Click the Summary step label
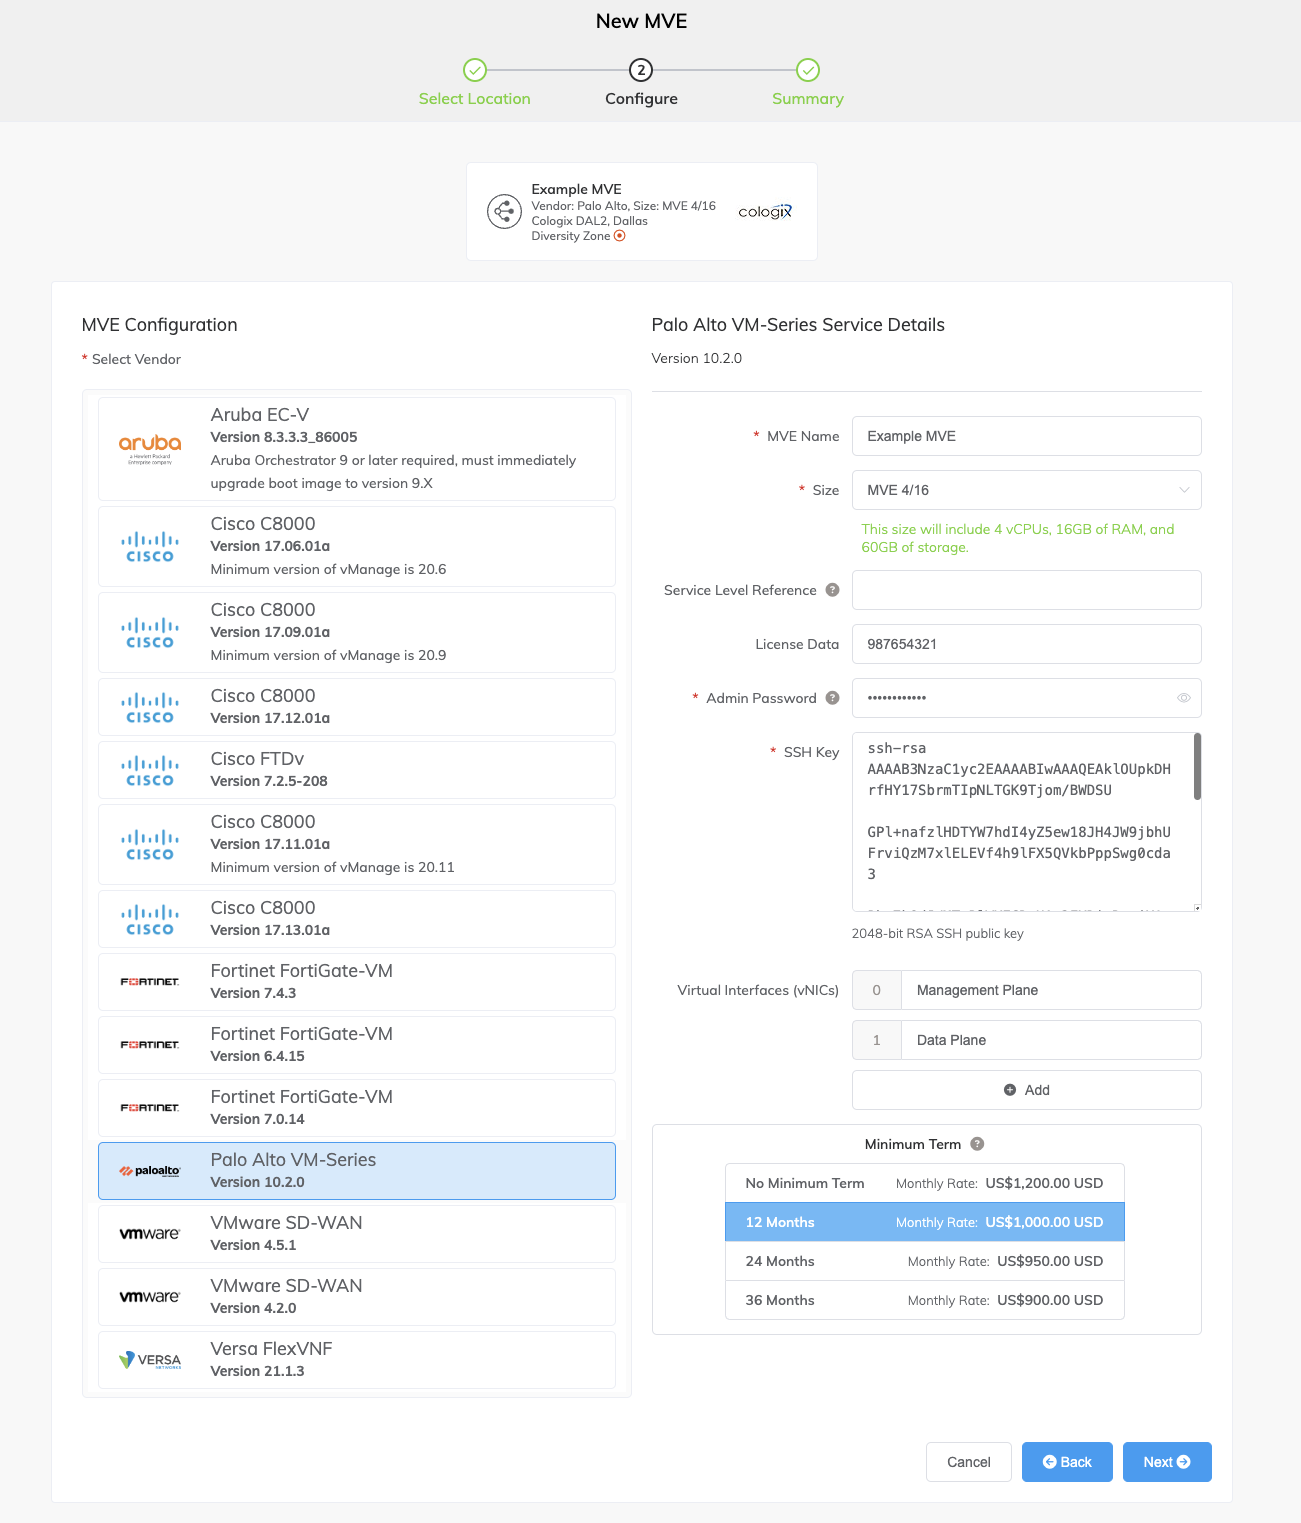 pyautogui.click(x=808, y=99)
